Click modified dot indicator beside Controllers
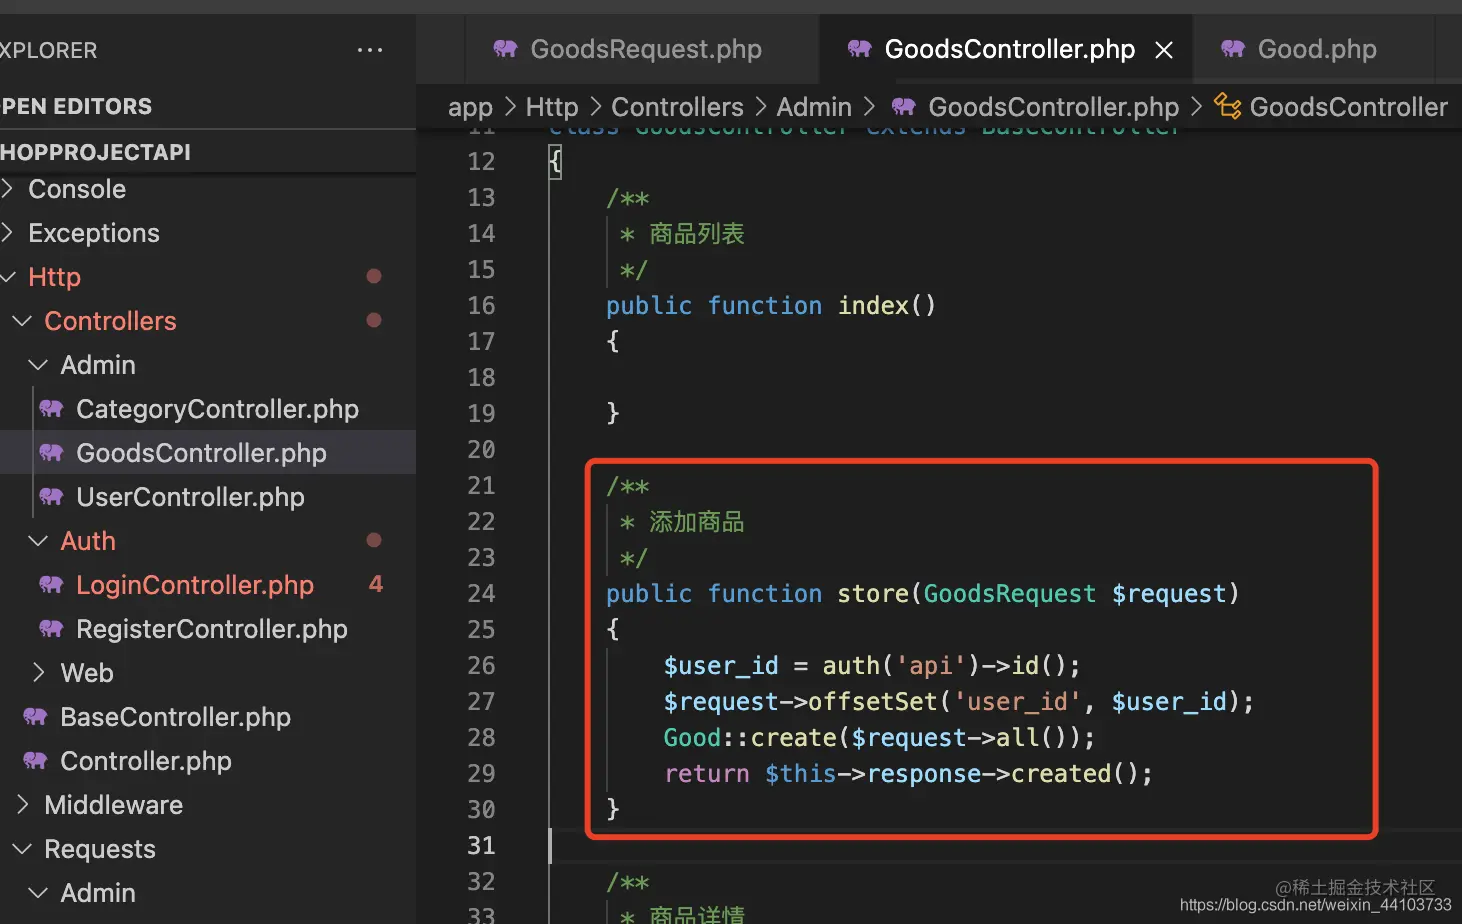 point(374,320)
